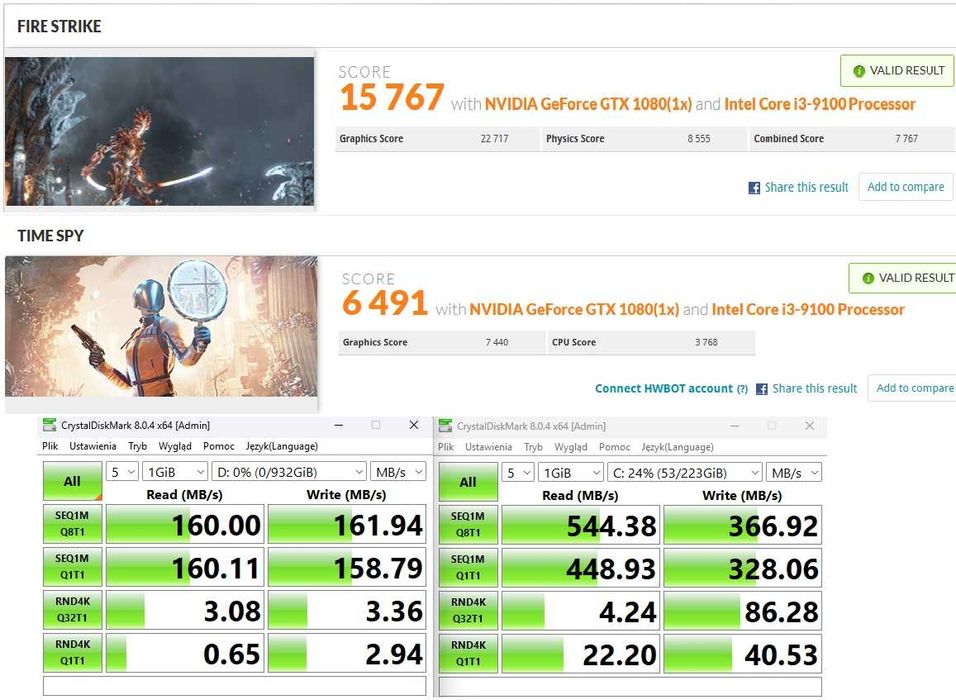The image size is (956, 700).
Task: Share this result link for Fire Strike
Action: click(806, 187)
